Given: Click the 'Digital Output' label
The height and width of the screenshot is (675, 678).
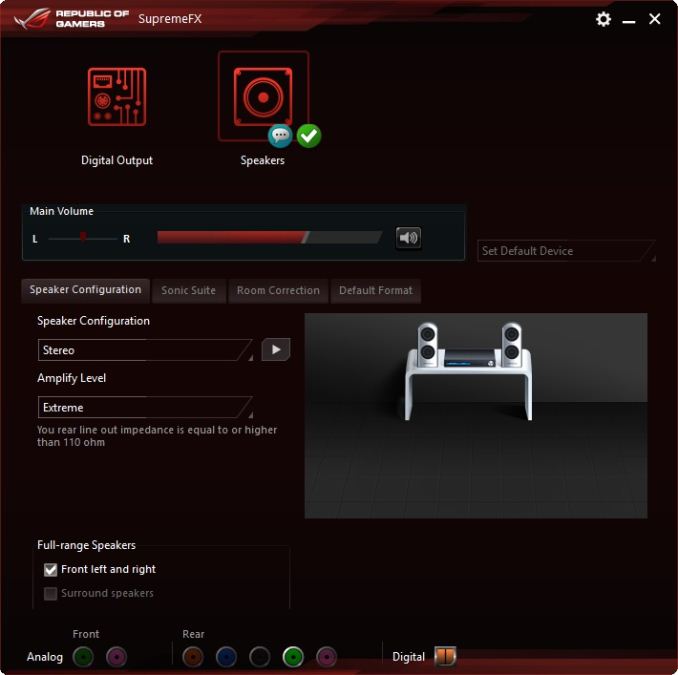Looking at the screenshot, I should coord(117,160).
